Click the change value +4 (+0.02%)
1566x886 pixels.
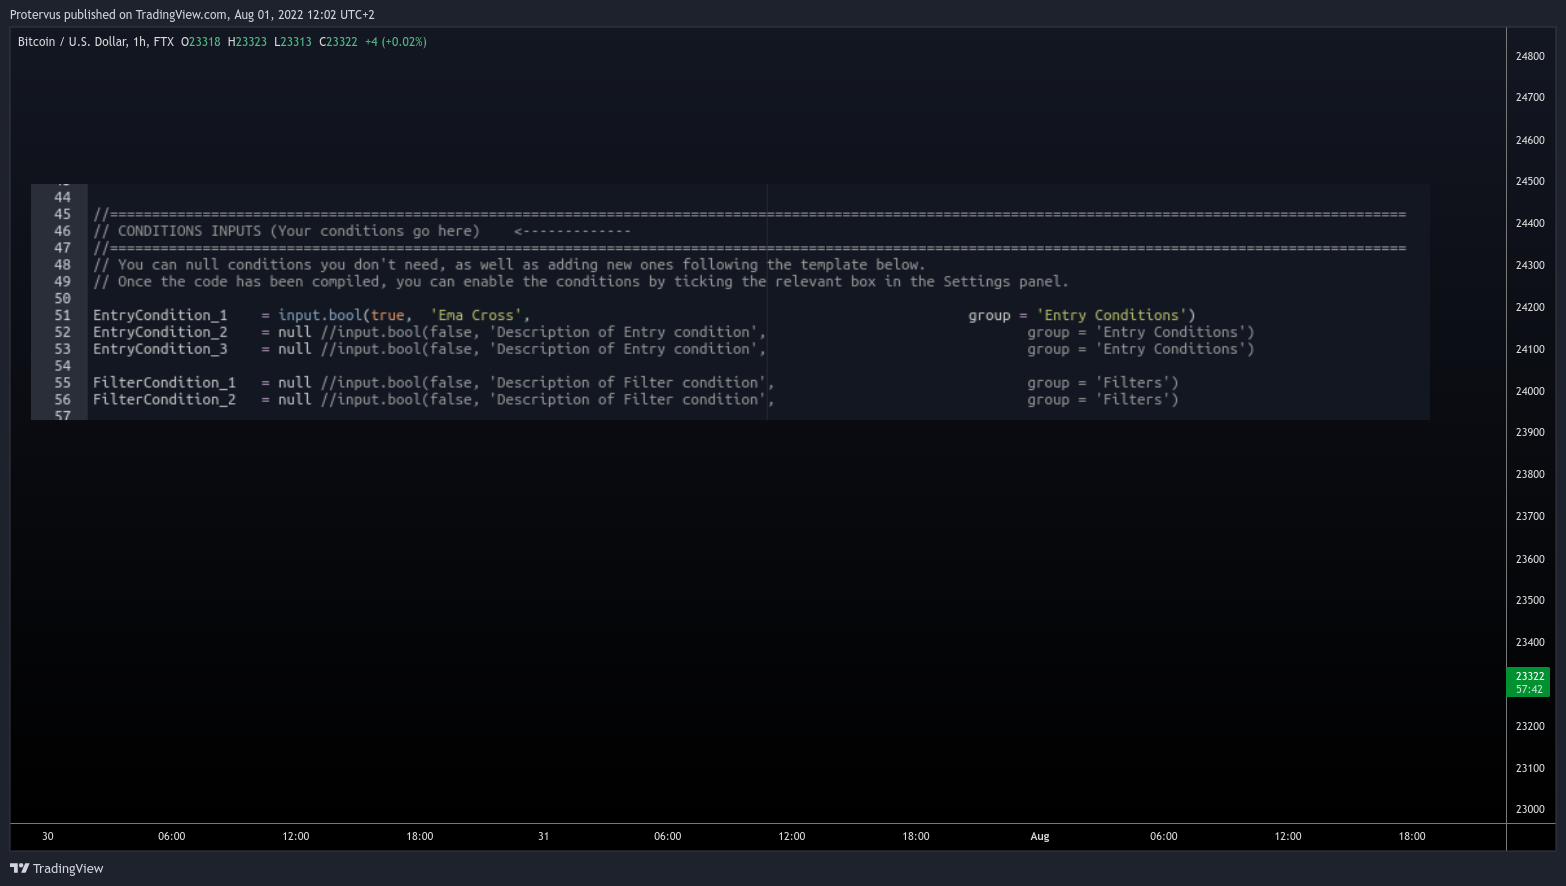pyautogui.click(x=396, y=42)
